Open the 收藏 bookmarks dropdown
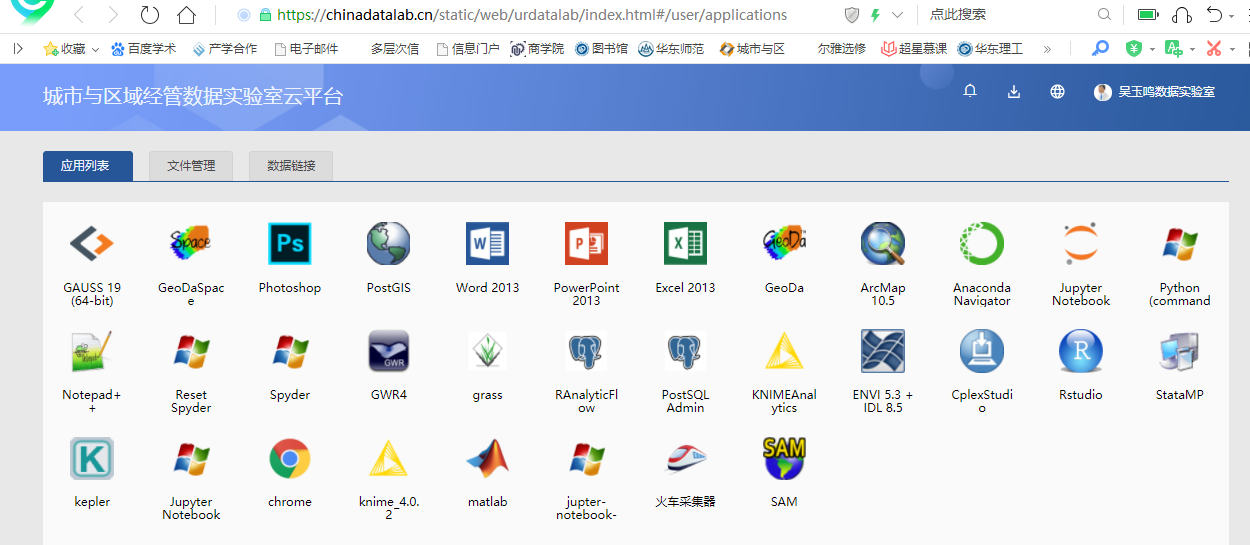Screen dimensions: 1250x545 [x=71, y=48]
